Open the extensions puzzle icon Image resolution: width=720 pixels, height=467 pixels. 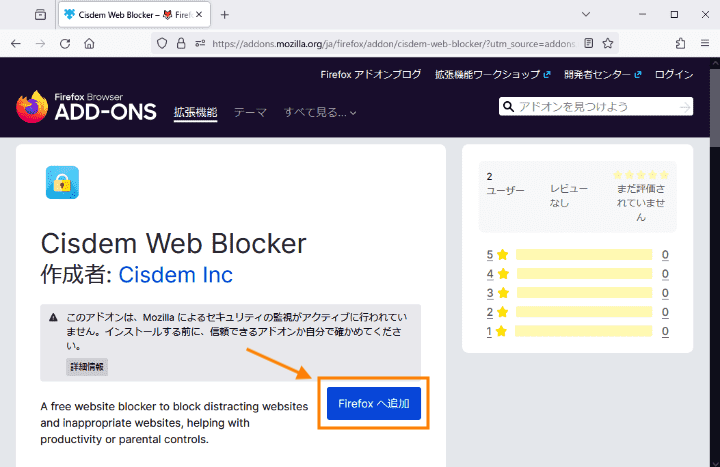pyautogui.click(x=681, y=44)
